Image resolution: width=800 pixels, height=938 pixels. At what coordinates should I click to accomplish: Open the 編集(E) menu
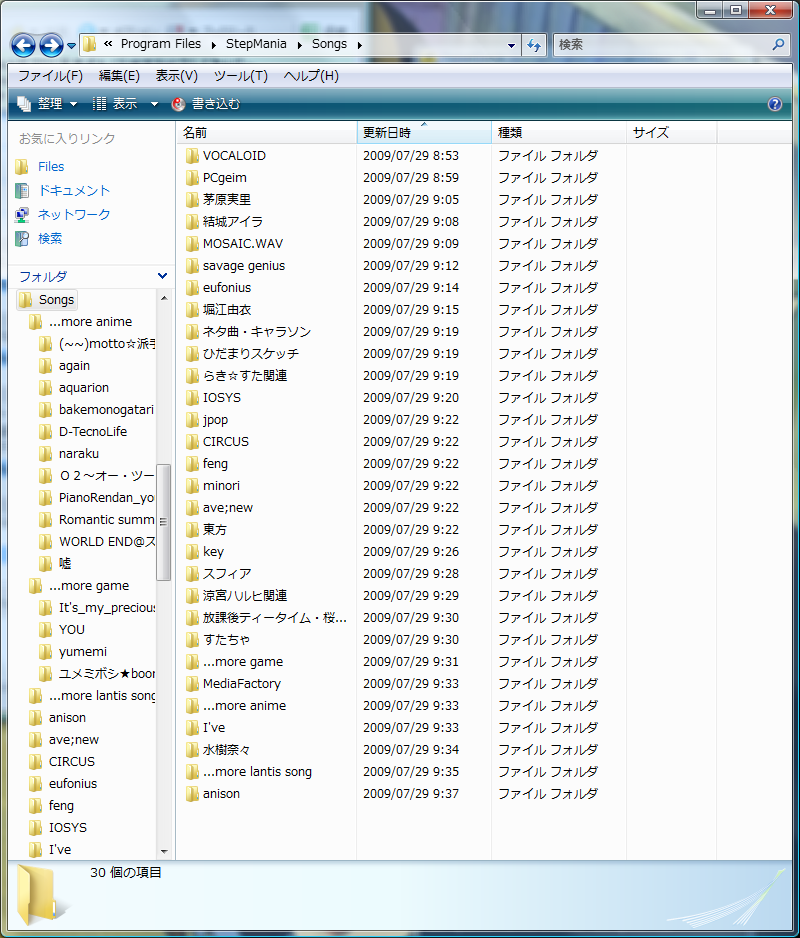click(x=119, y=76)
